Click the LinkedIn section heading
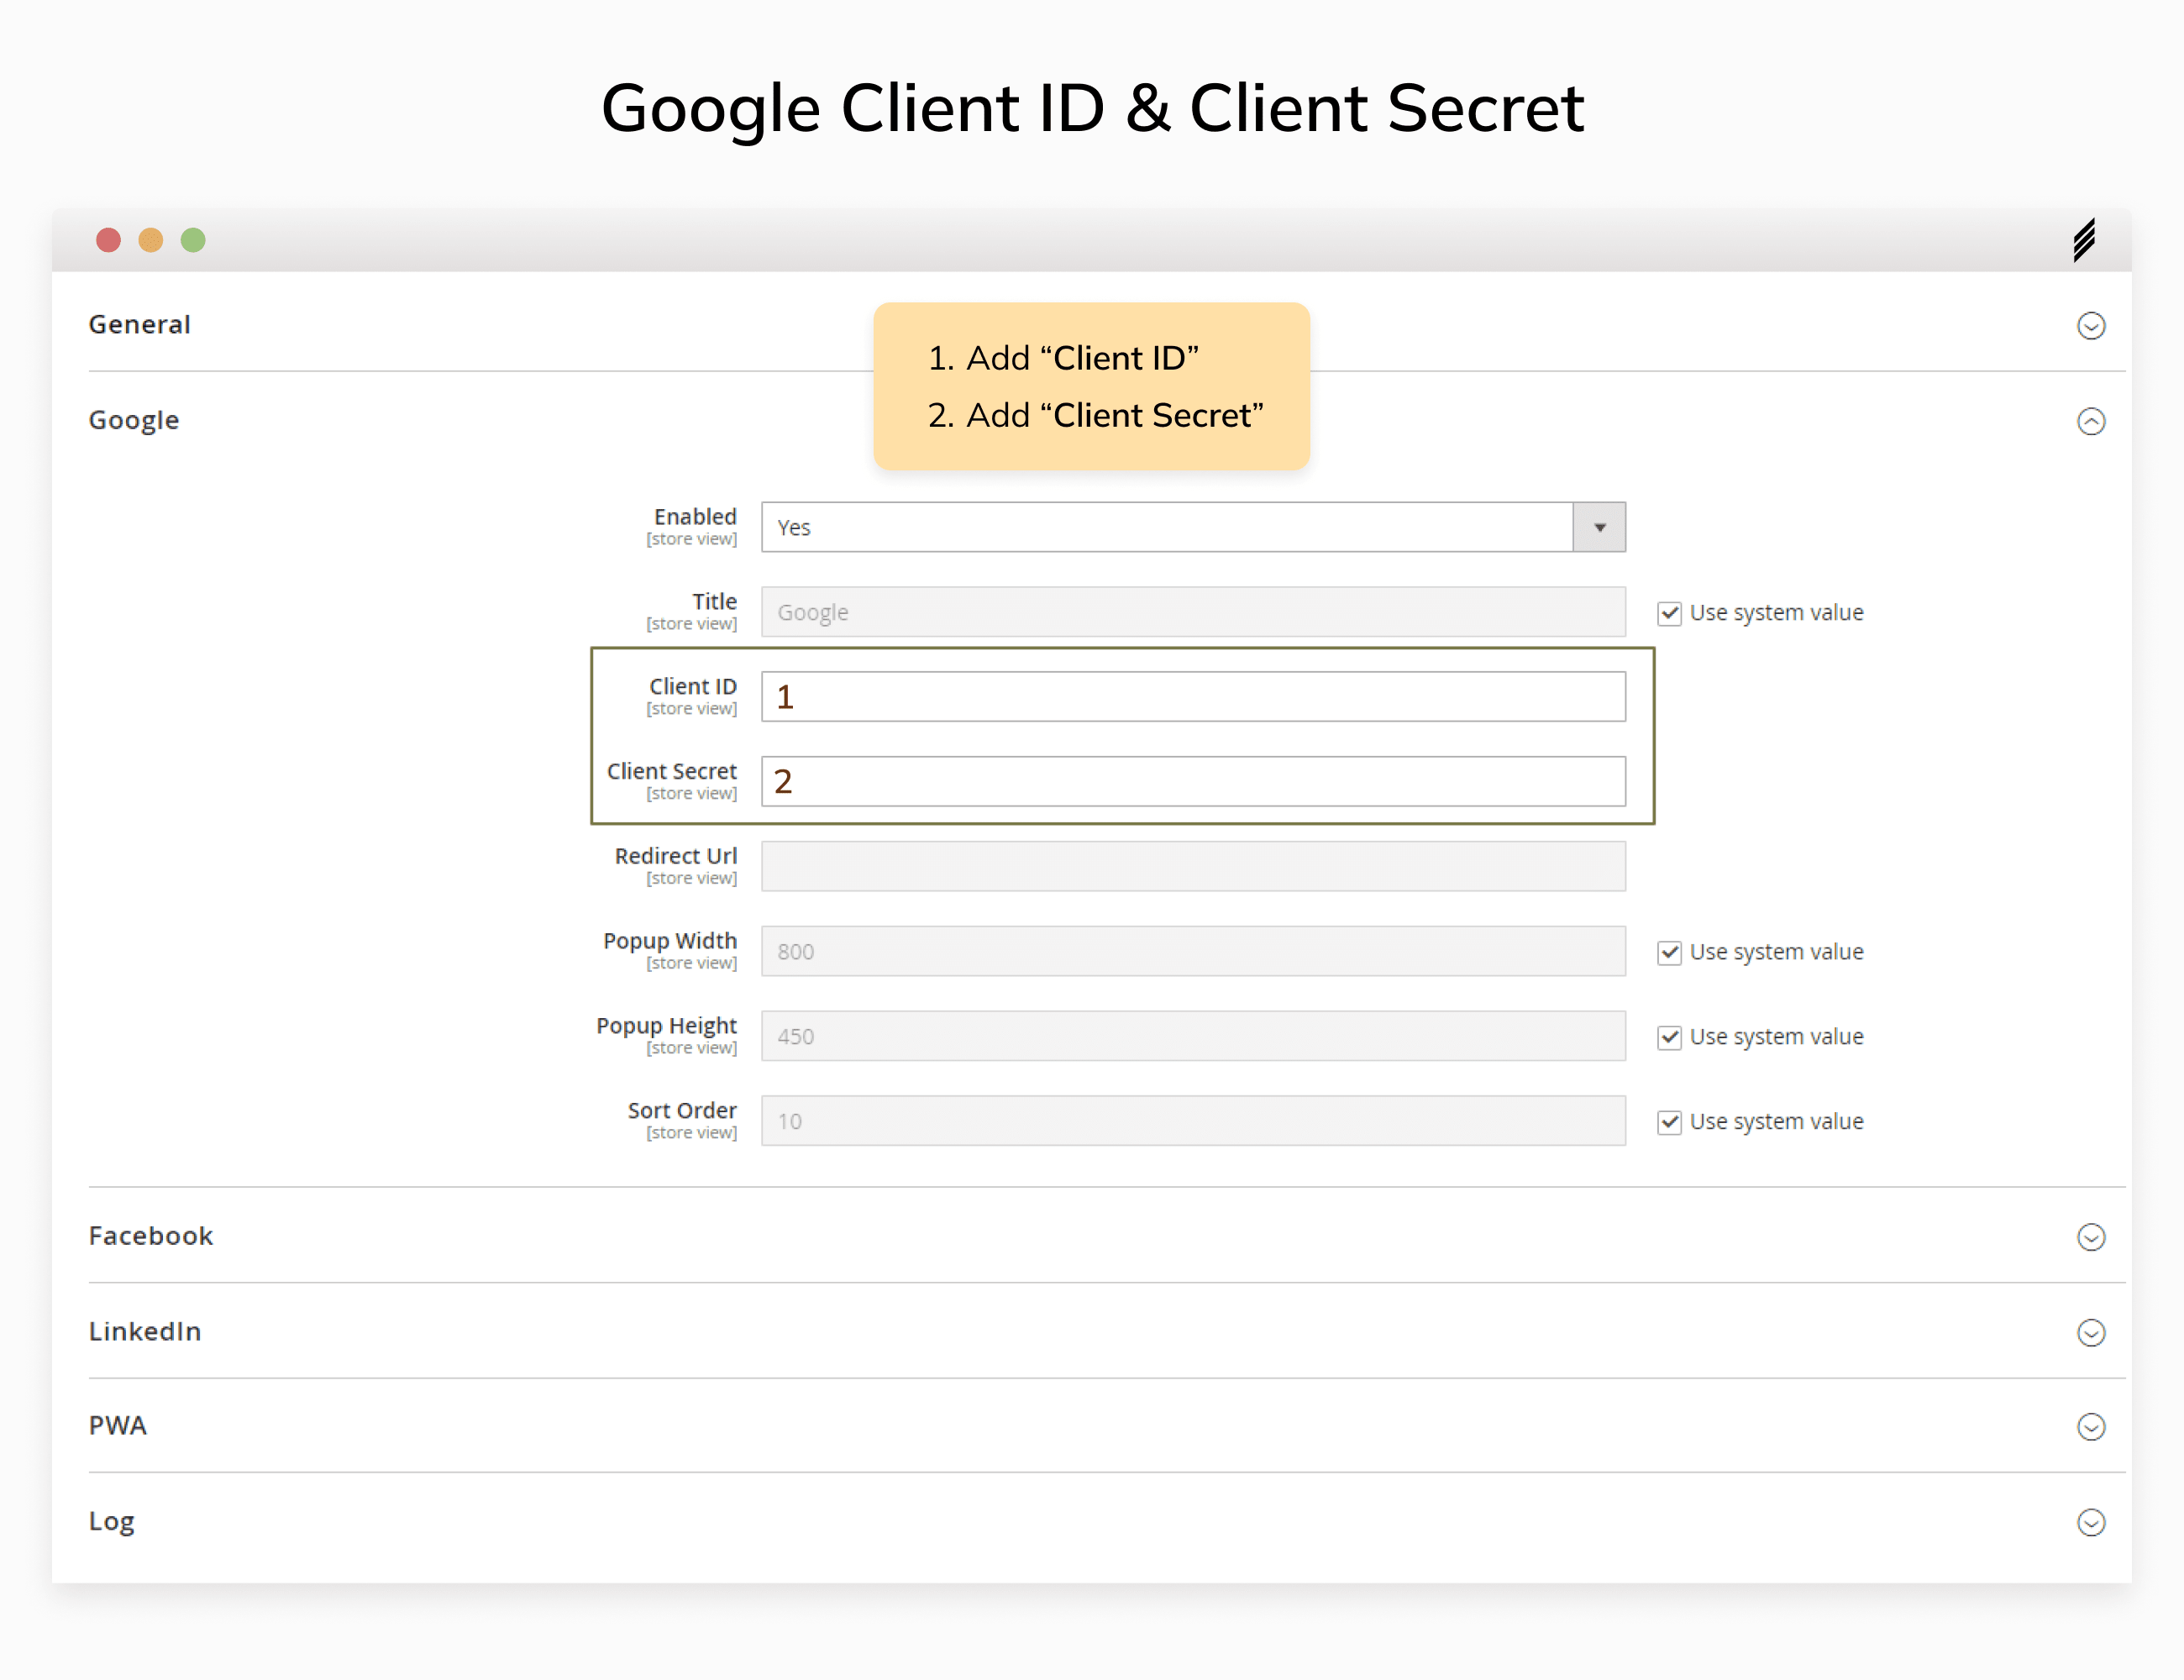 coord(145,1332)
